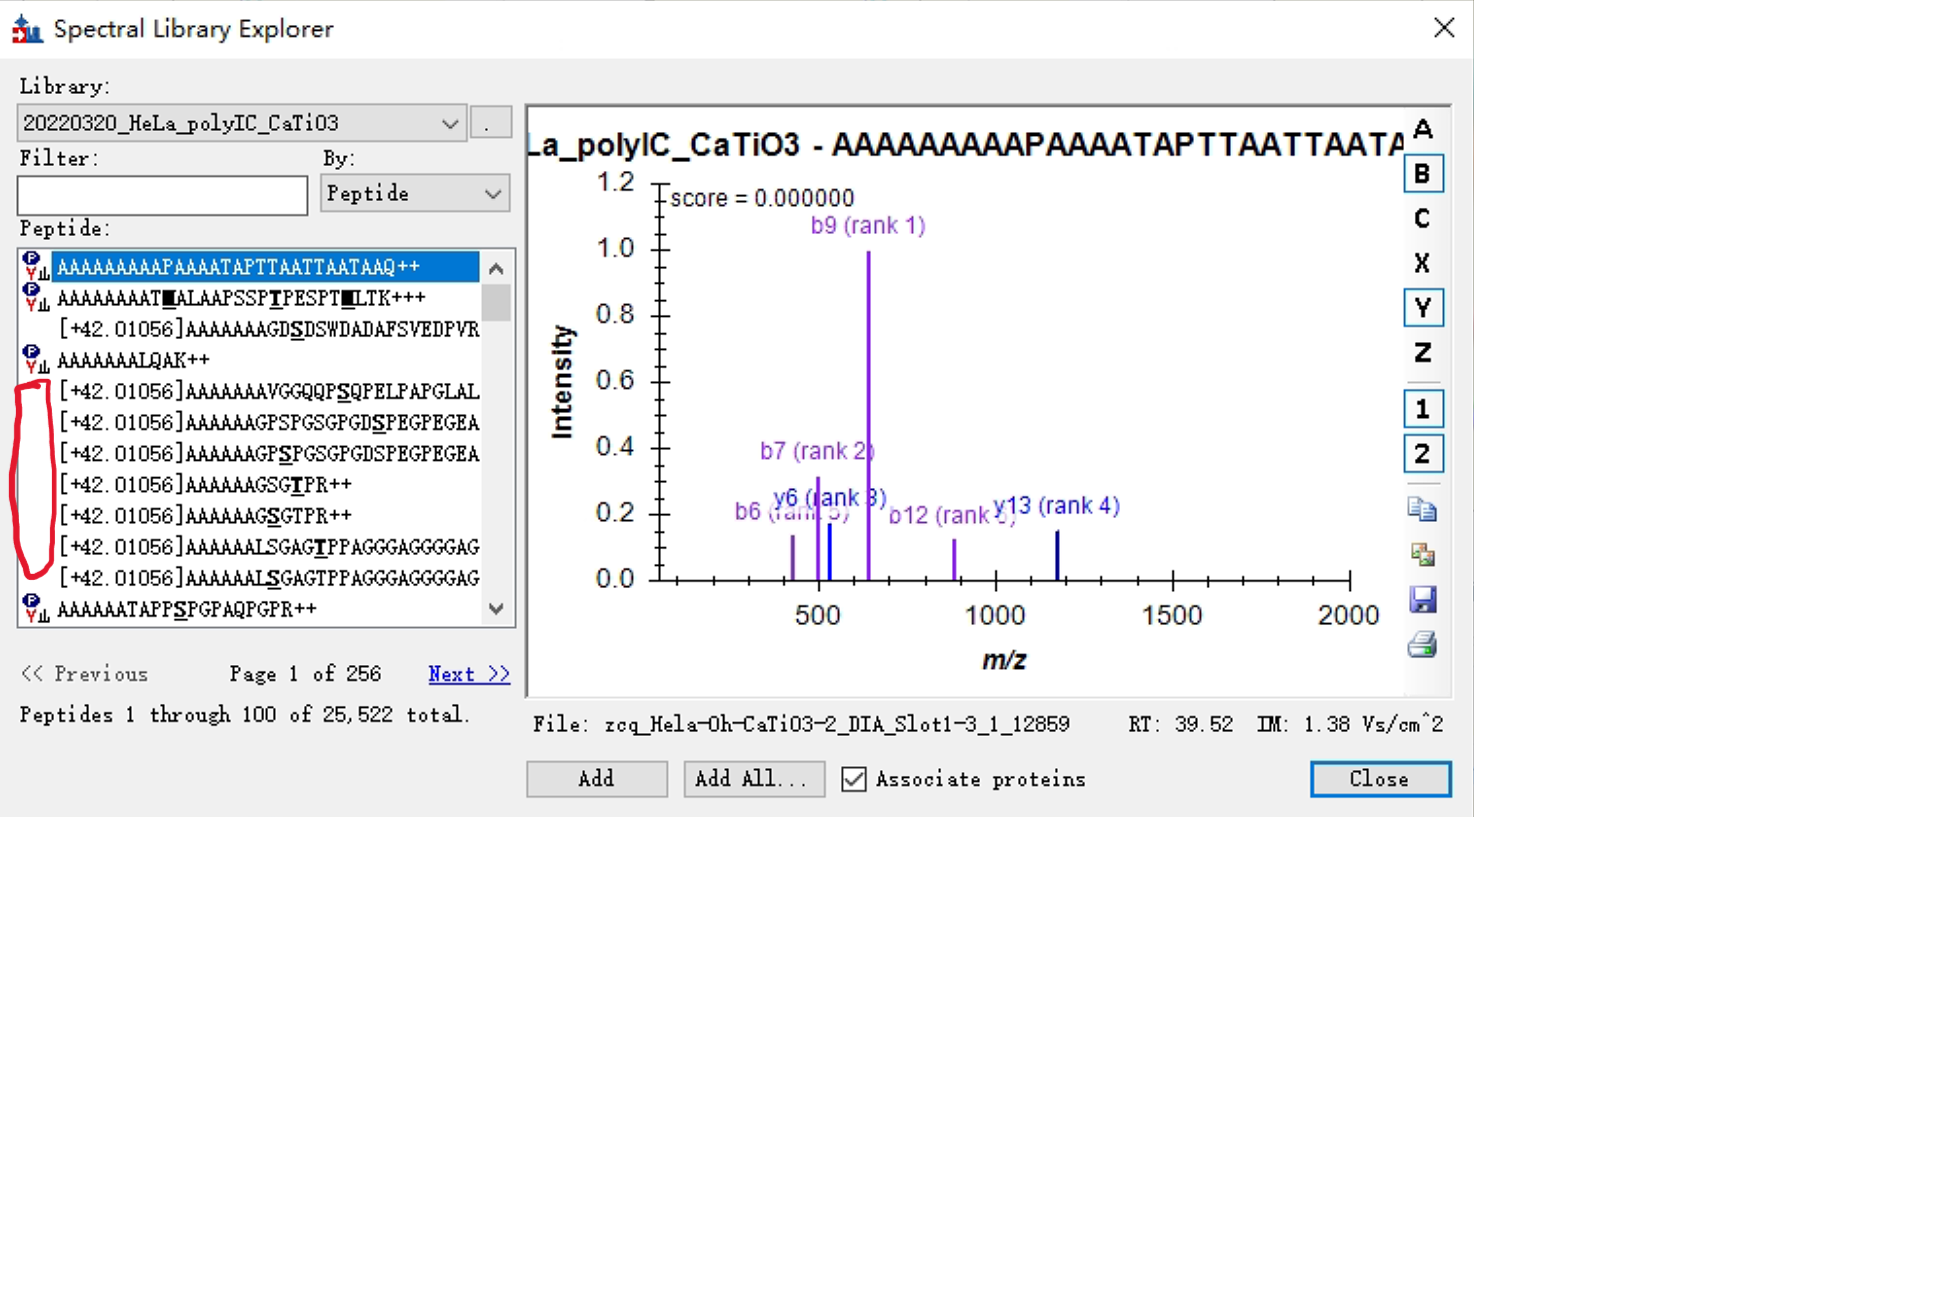Click the copy metafile image icon
1941x1296 pixels.
point(1422,554)
